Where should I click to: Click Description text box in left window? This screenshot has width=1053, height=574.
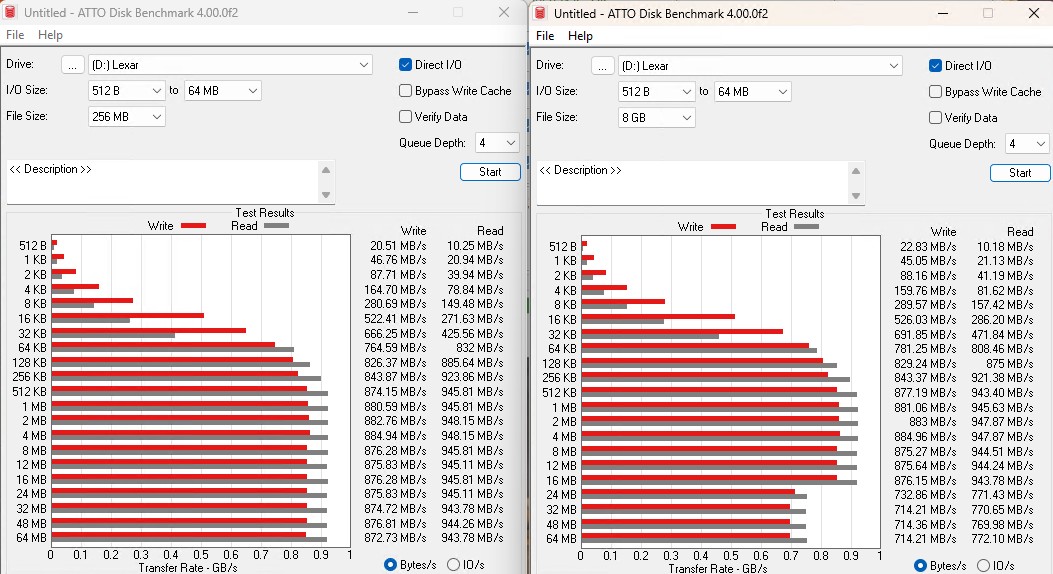coord(163,181)
